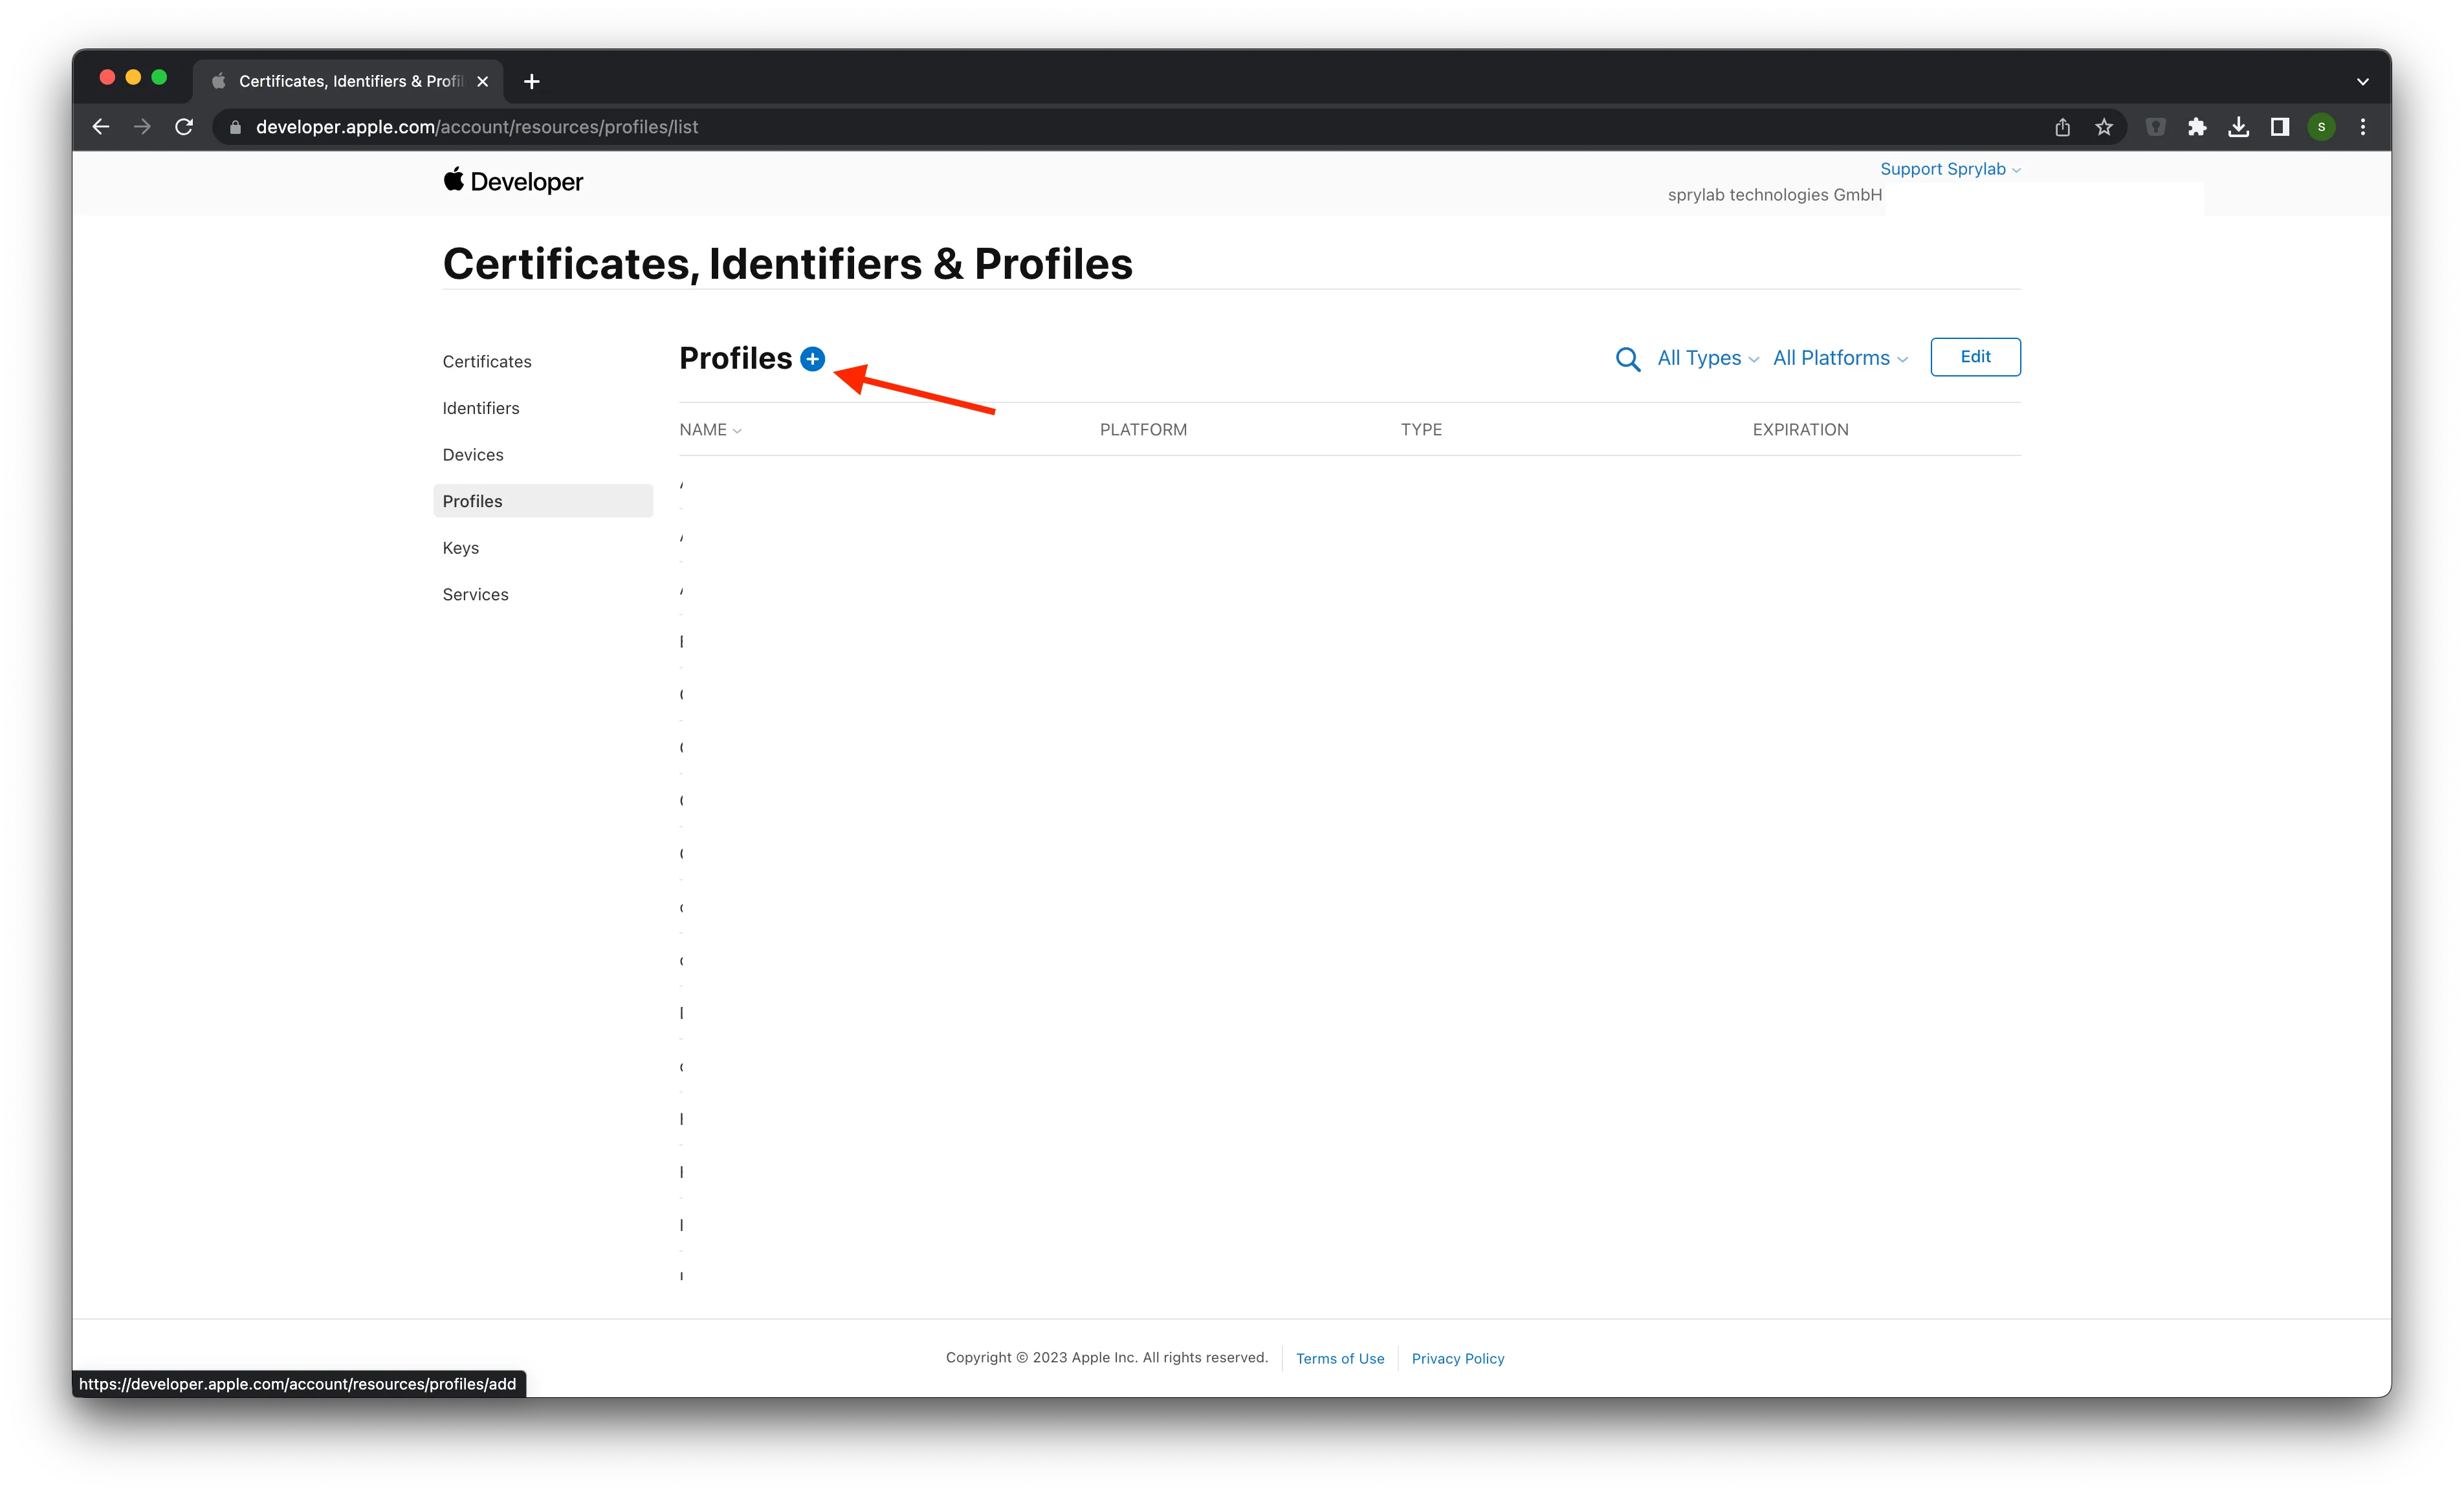
Task: Click the lock icon for site information
Action: click(235, 127)
